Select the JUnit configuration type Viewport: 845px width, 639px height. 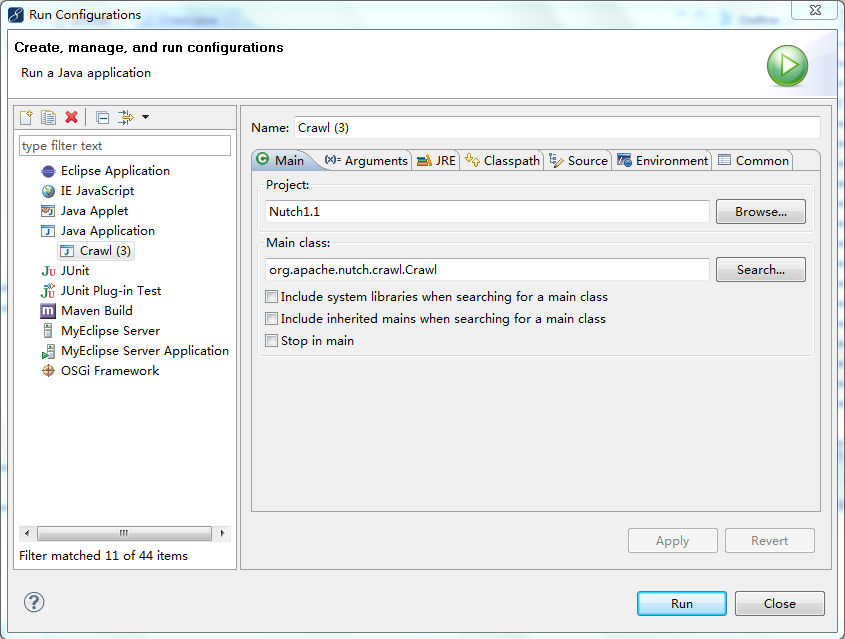[x=74, y=271]
